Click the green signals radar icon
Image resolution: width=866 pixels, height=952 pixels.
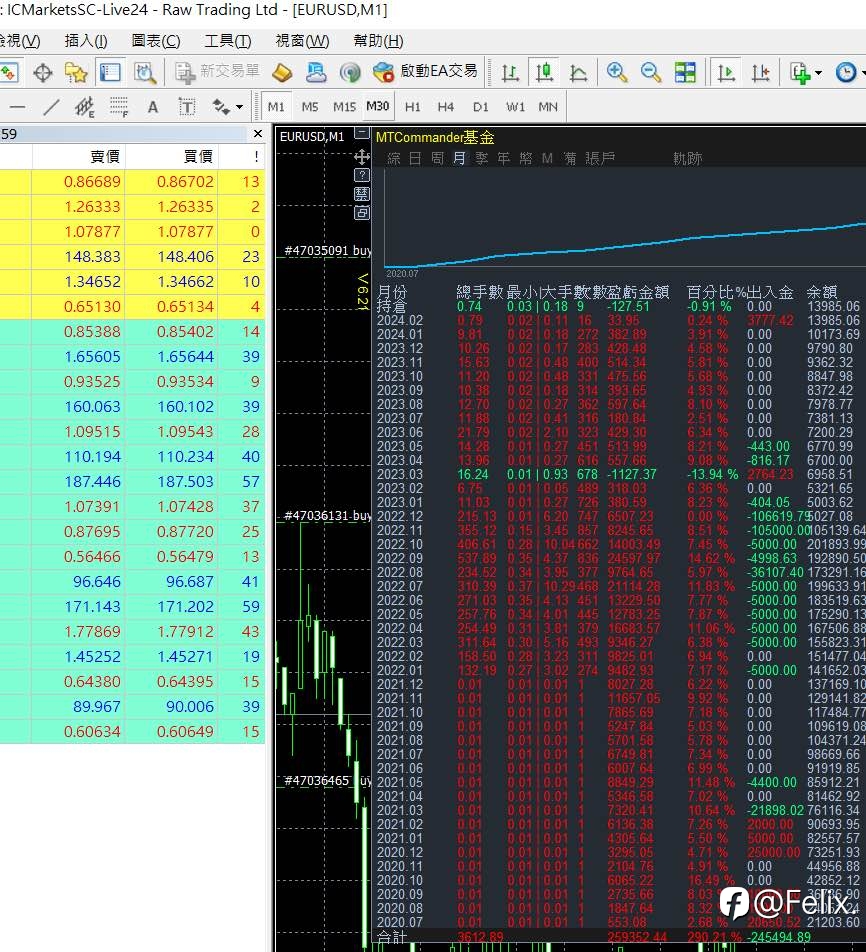(350, 73)
